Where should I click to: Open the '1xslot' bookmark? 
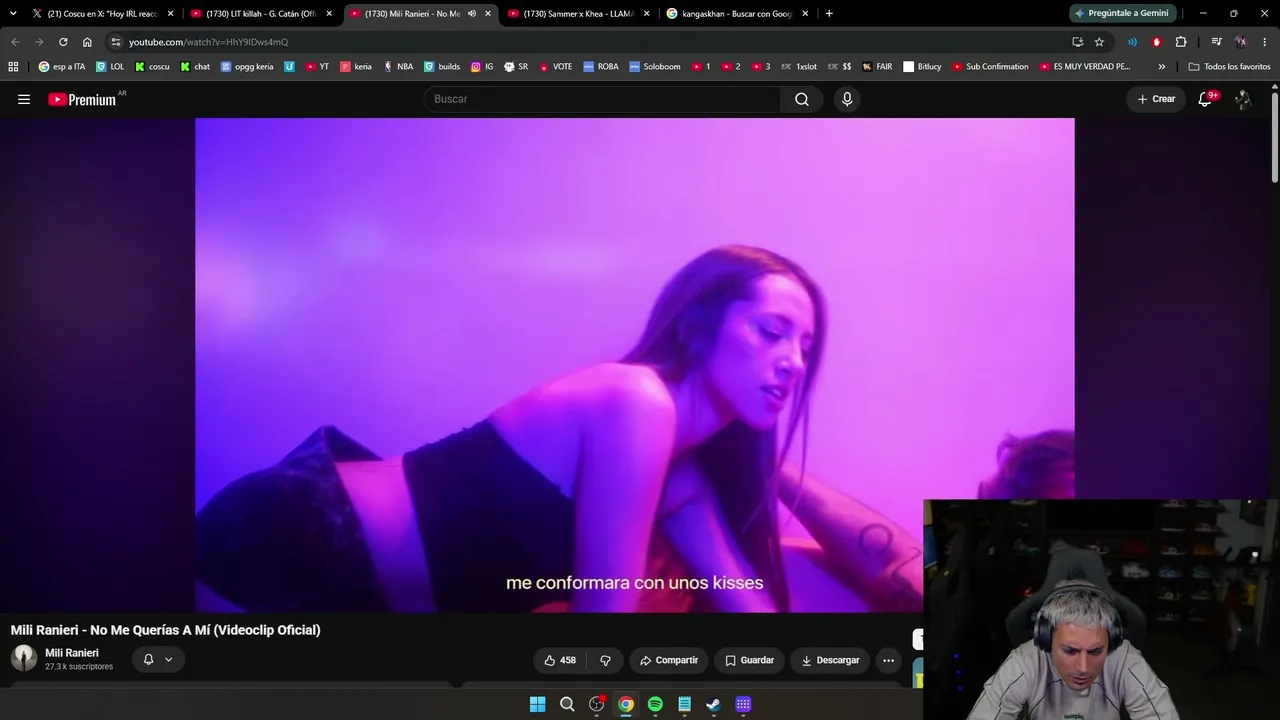798,67
